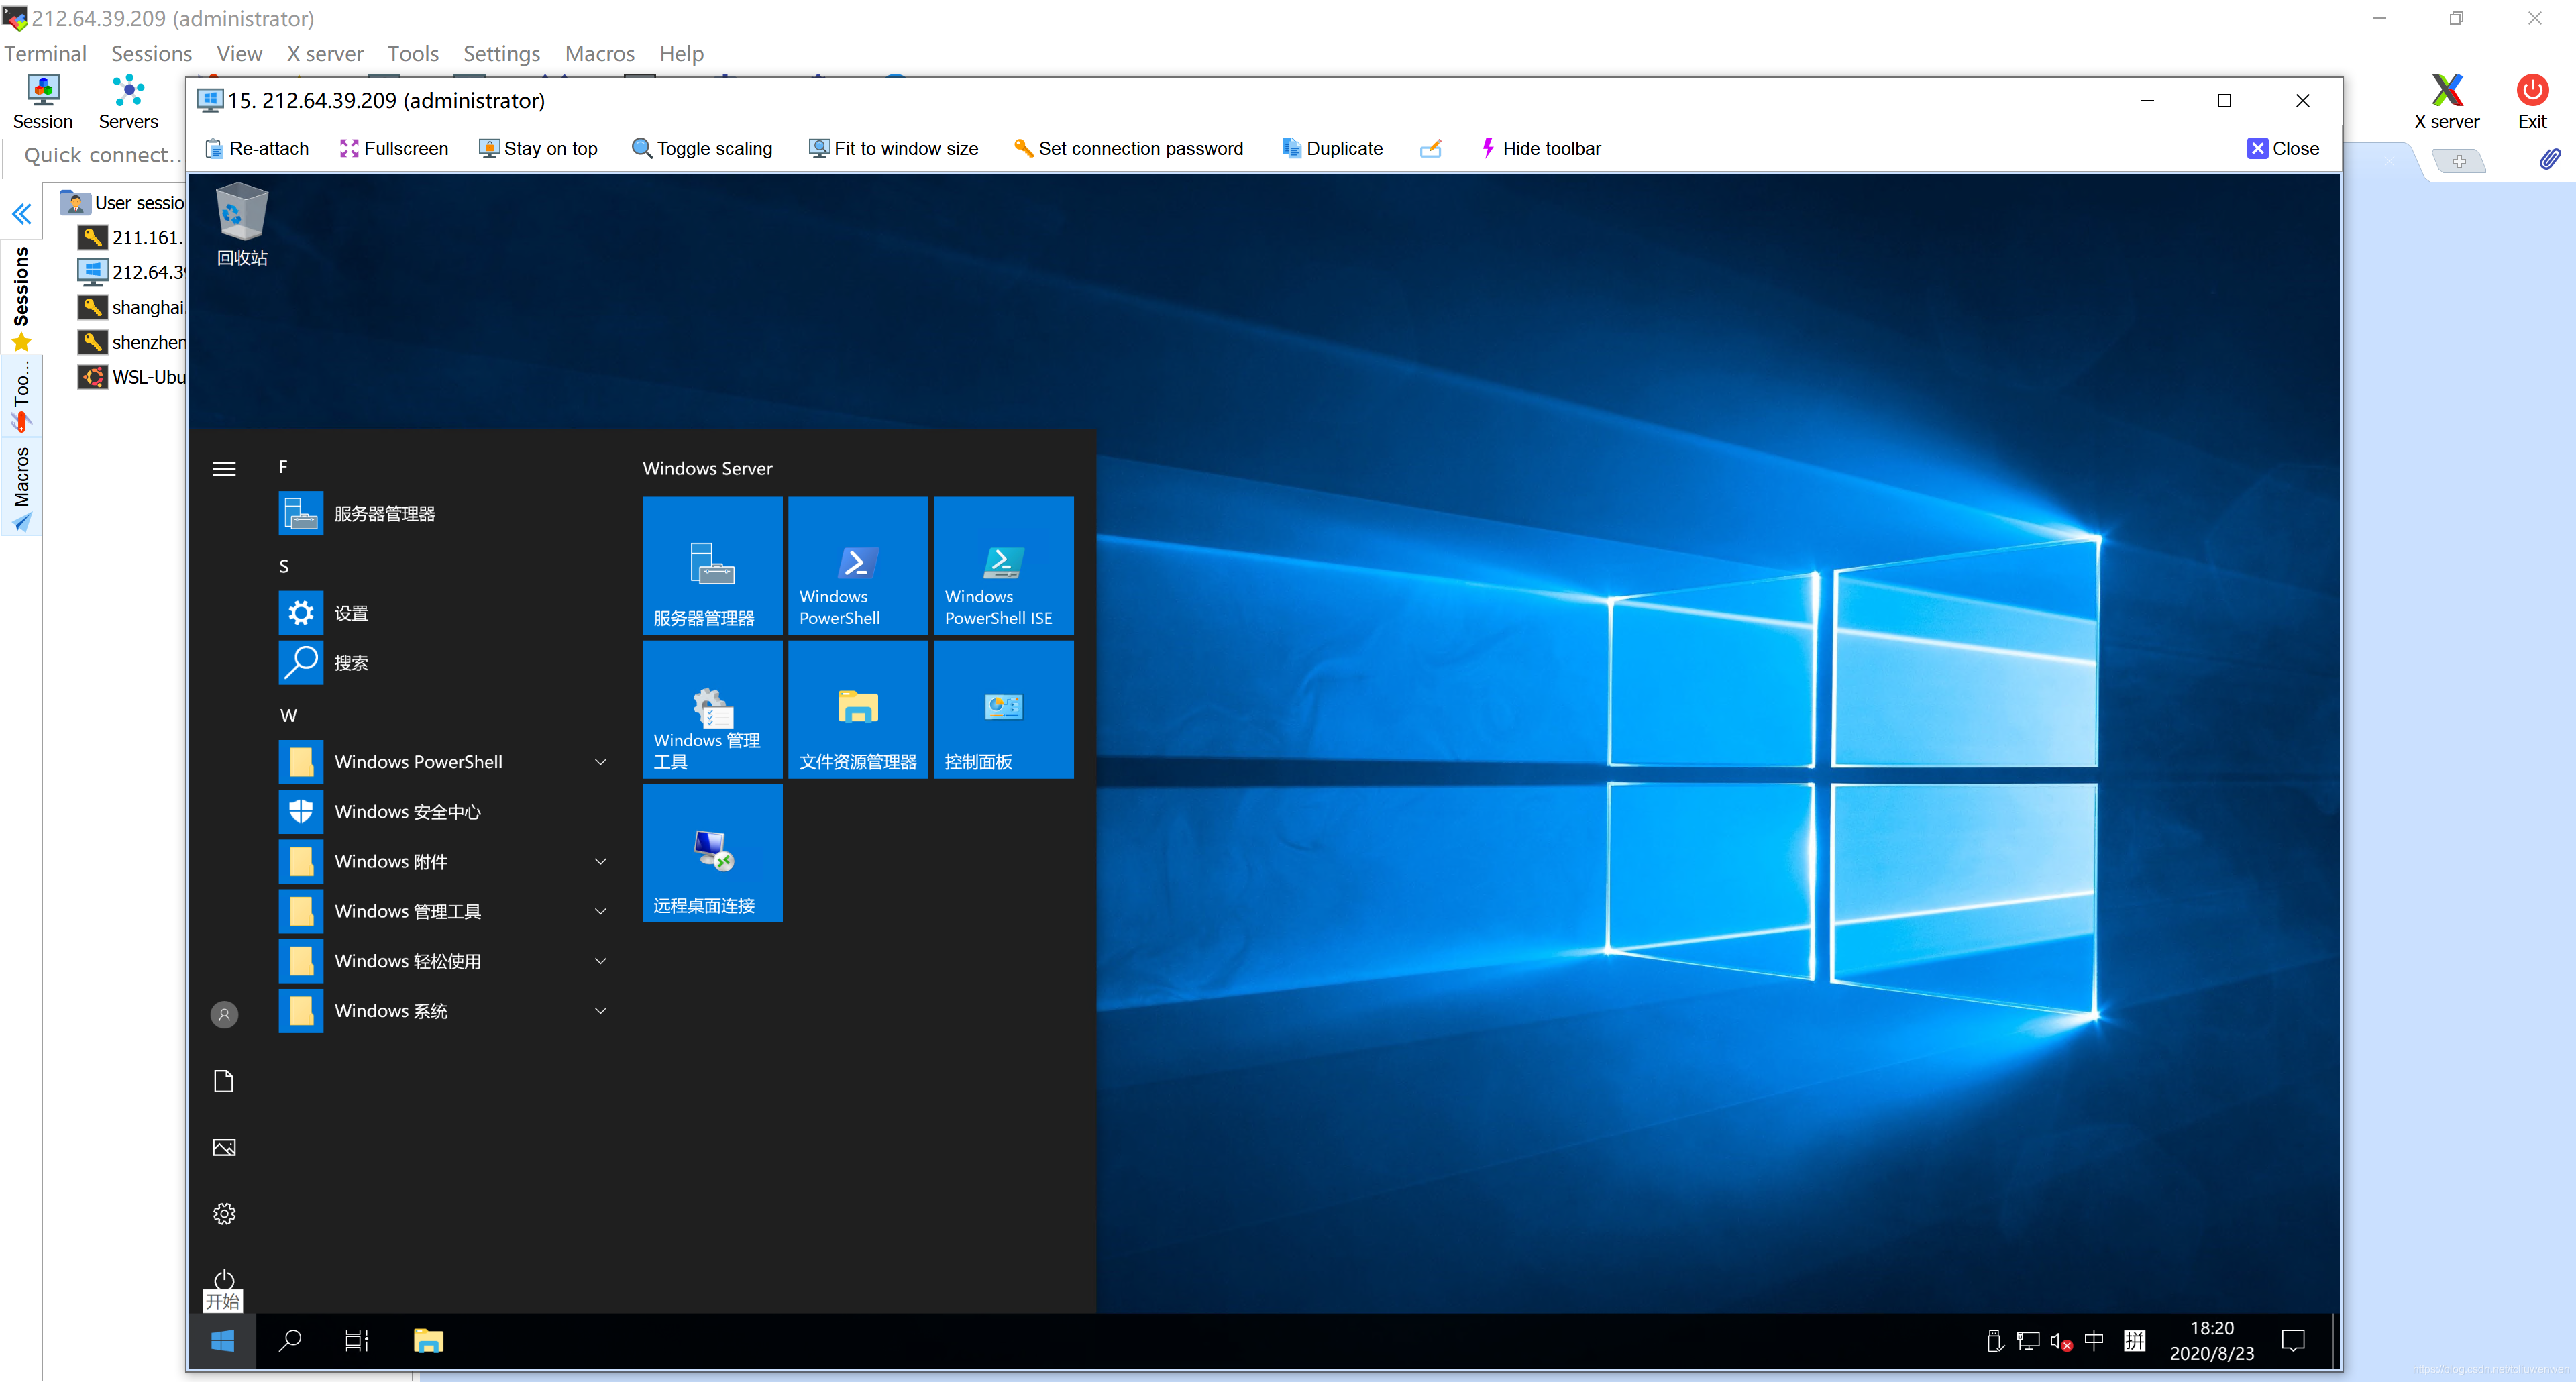Open the Macros menu

(599, 53)
